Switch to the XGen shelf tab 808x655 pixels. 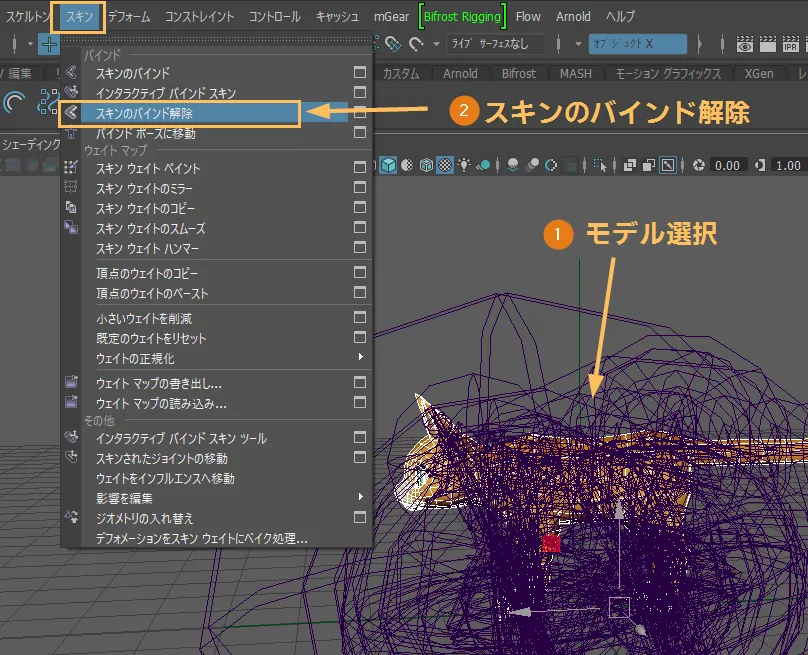pyautogui.click(x=759, y=74)
